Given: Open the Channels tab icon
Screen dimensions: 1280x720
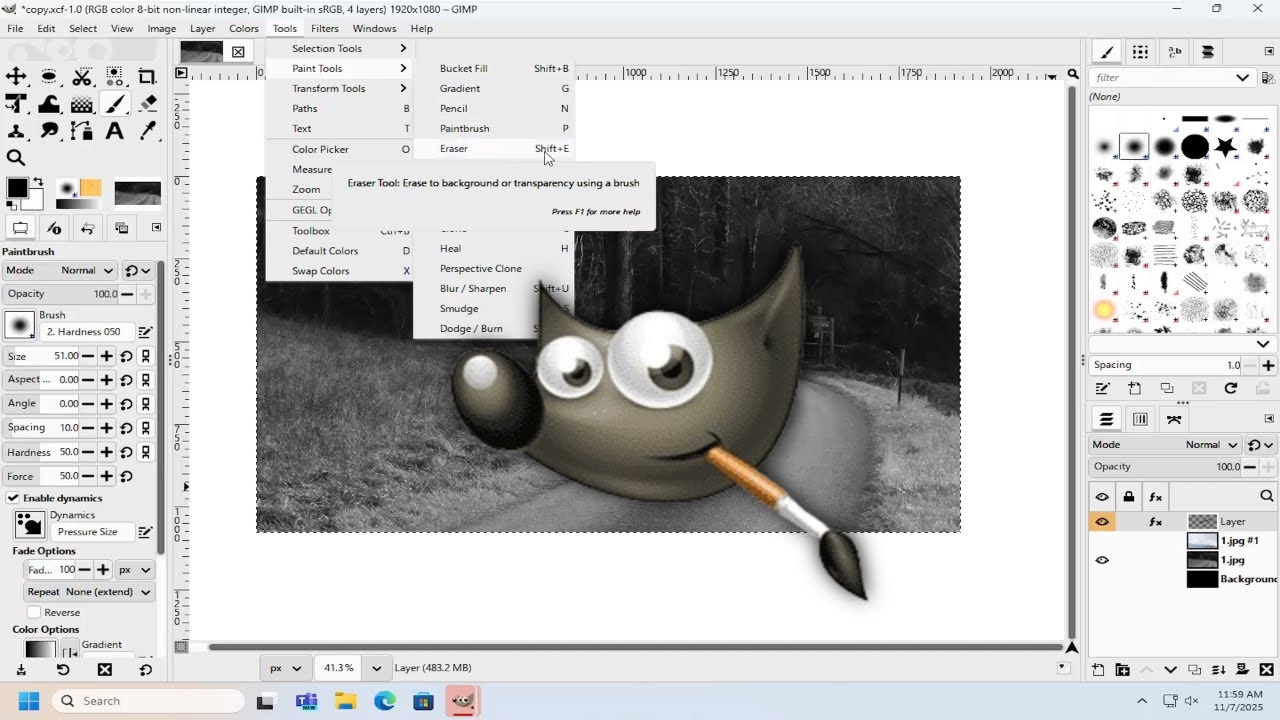Looking at the screenshot, I should pyautogui.click(x=1139, y=419).
